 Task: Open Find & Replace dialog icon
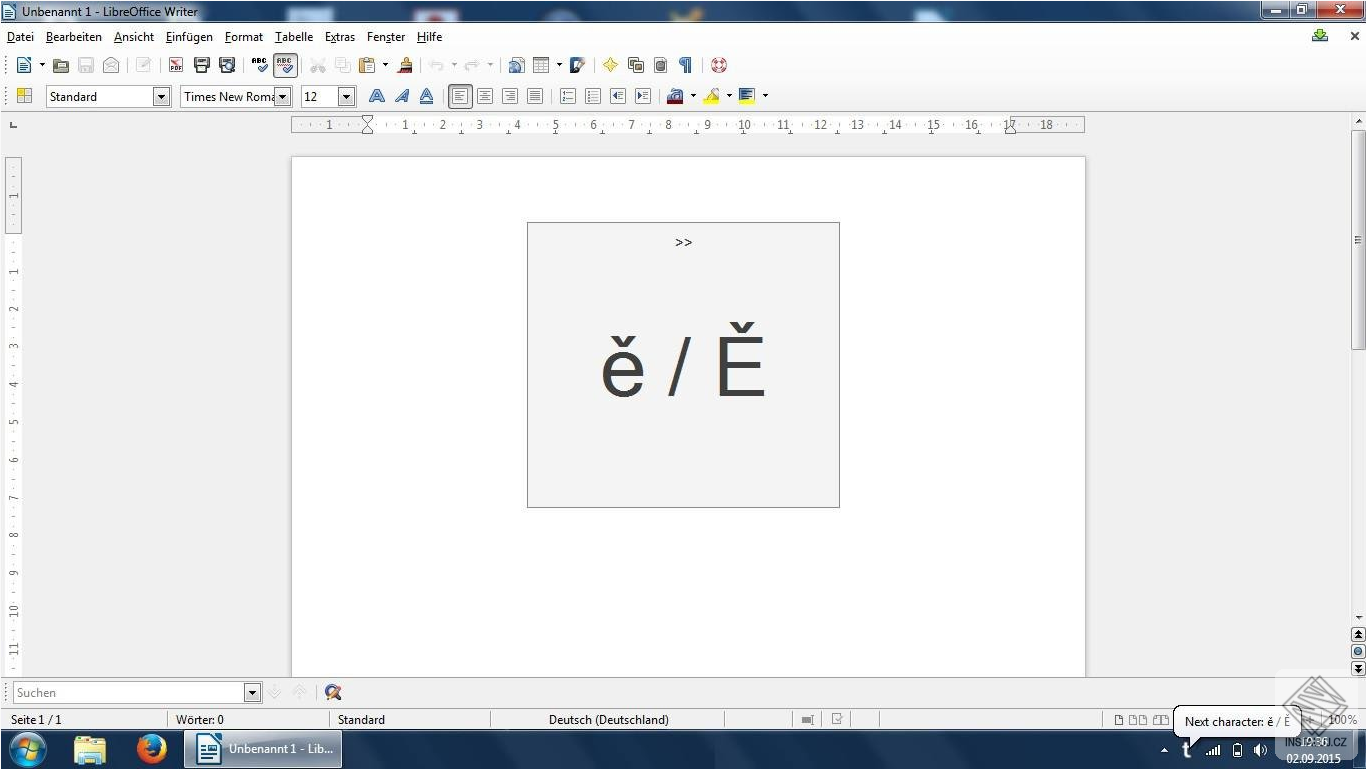click(x=333, y=692)
